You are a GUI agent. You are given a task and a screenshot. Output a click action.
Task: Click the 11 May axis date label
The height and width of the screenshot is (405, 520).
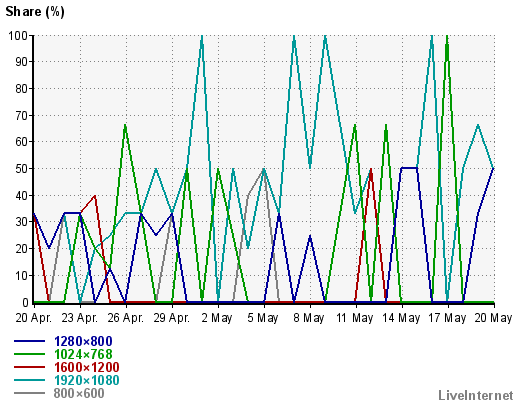point(355,318)
